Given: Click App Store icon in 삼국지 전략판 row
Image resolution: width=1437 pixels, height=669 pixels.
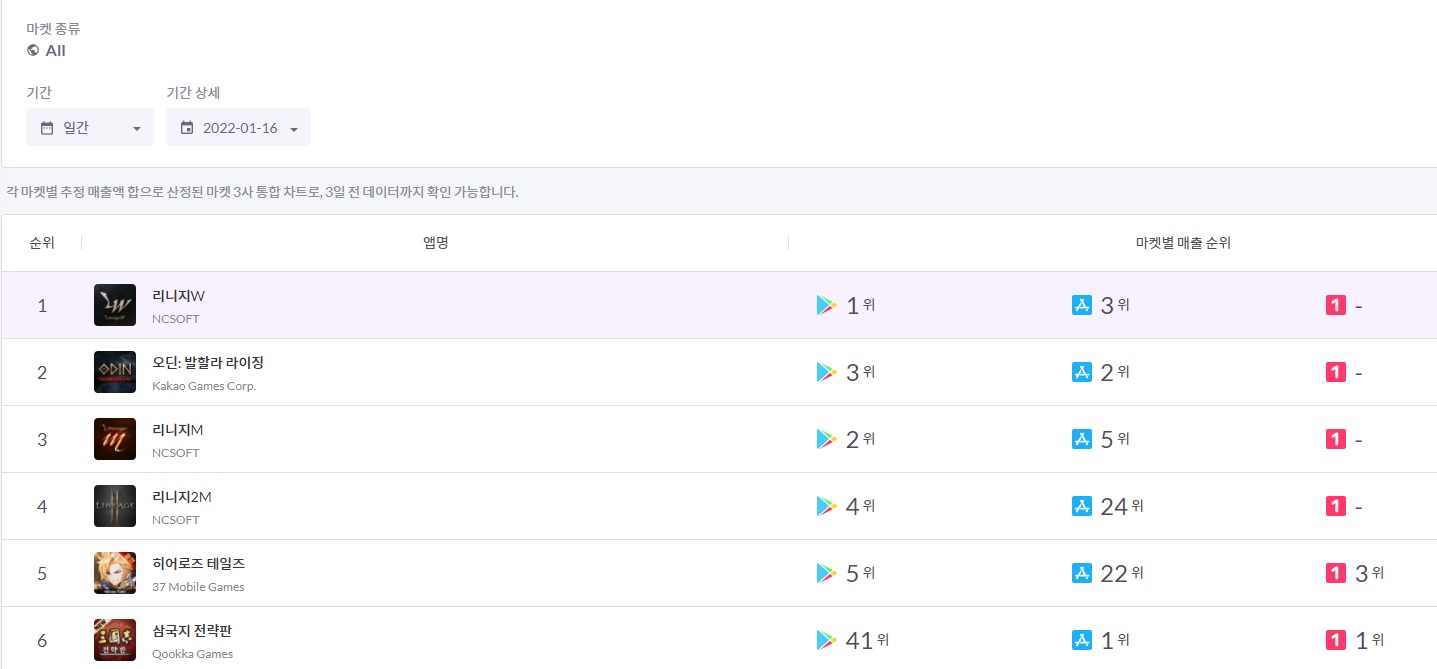Looking at the screenshot, I should click(x=1081, y=640).
